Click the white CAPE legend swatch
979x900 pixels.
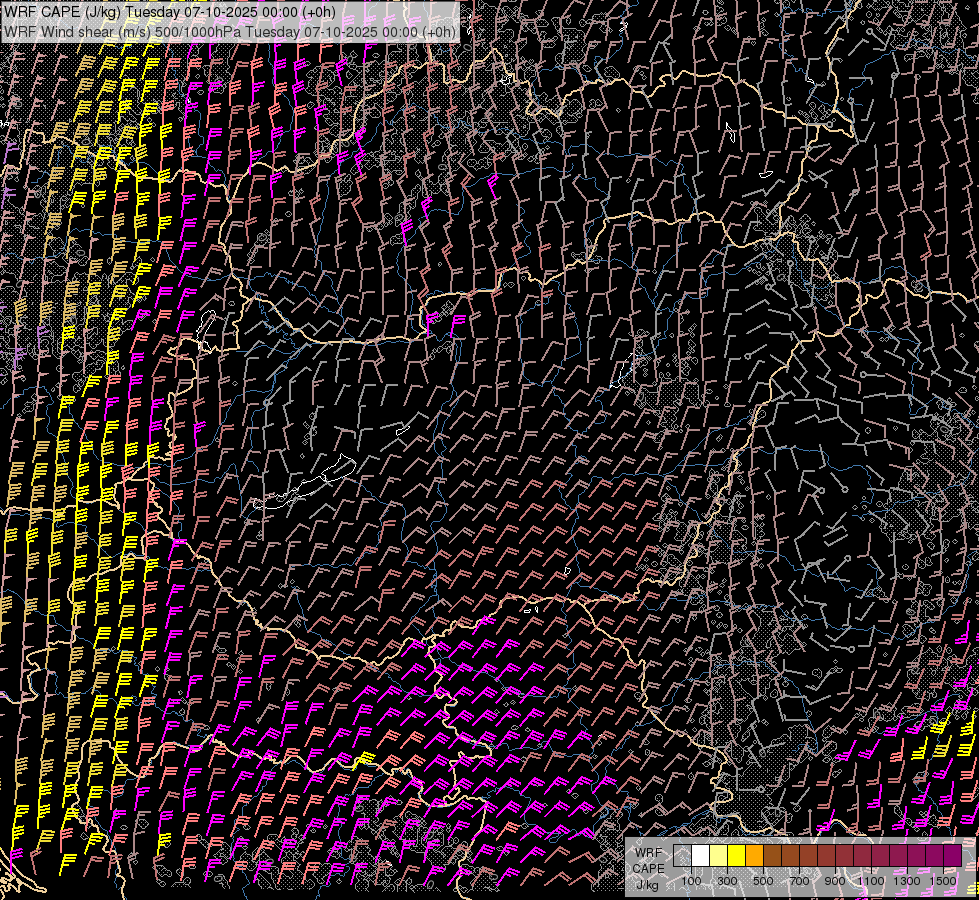700,856
